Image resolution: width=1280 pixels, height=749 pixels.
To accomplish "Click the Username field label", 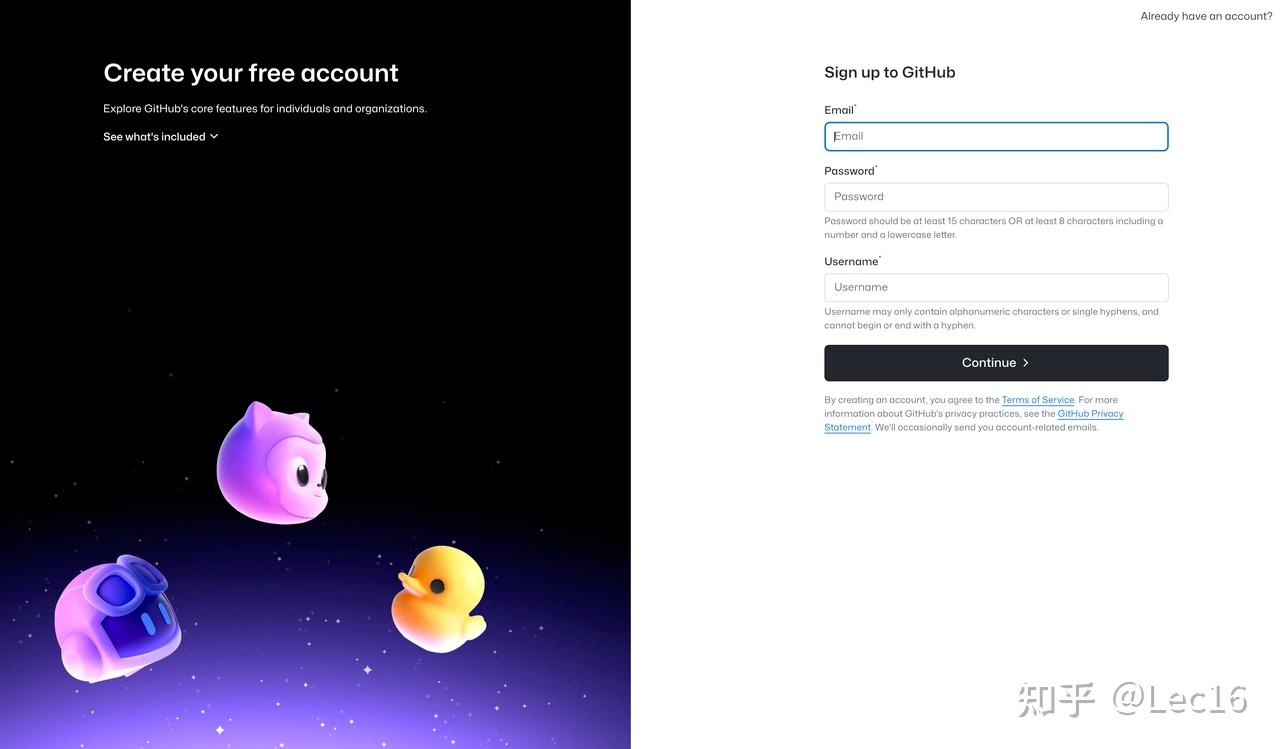I will pos(852,262).
